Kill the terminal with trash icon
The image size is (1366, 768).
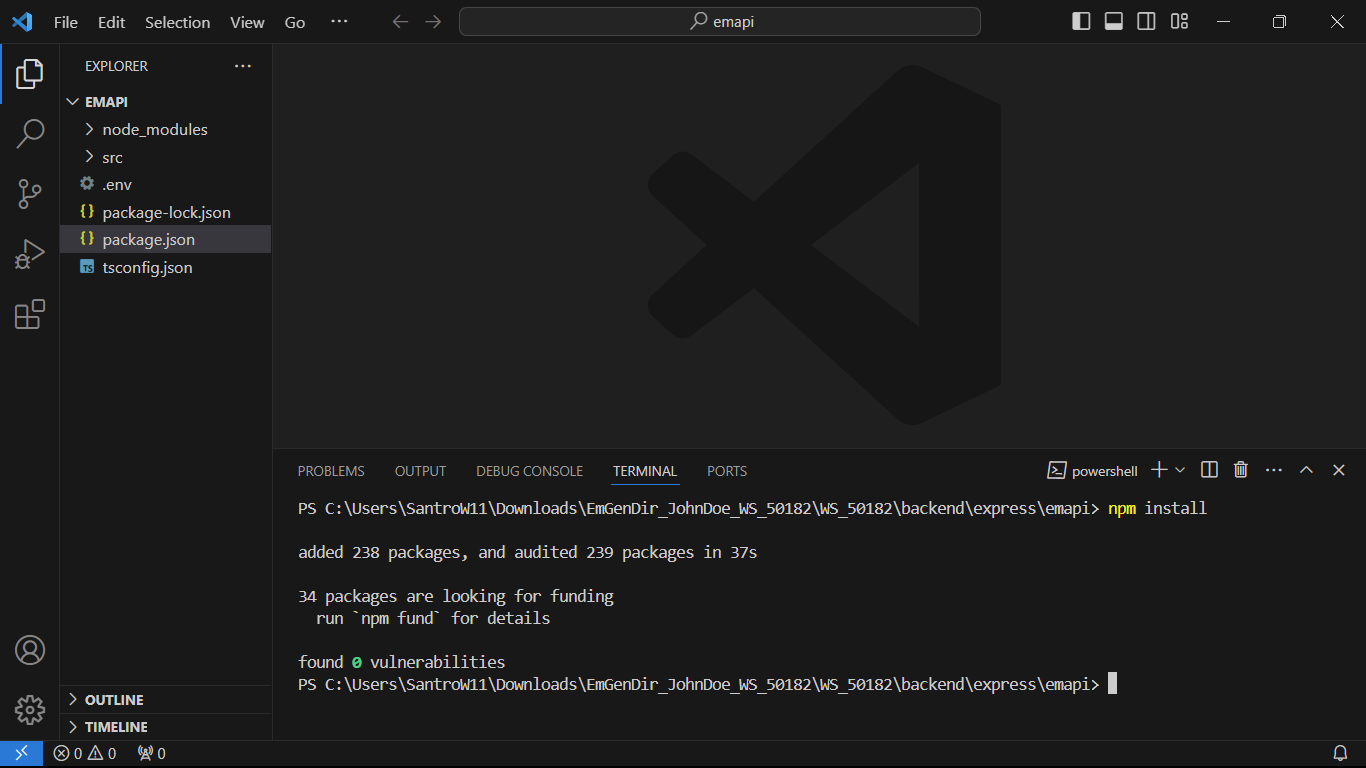point(1241,470)
